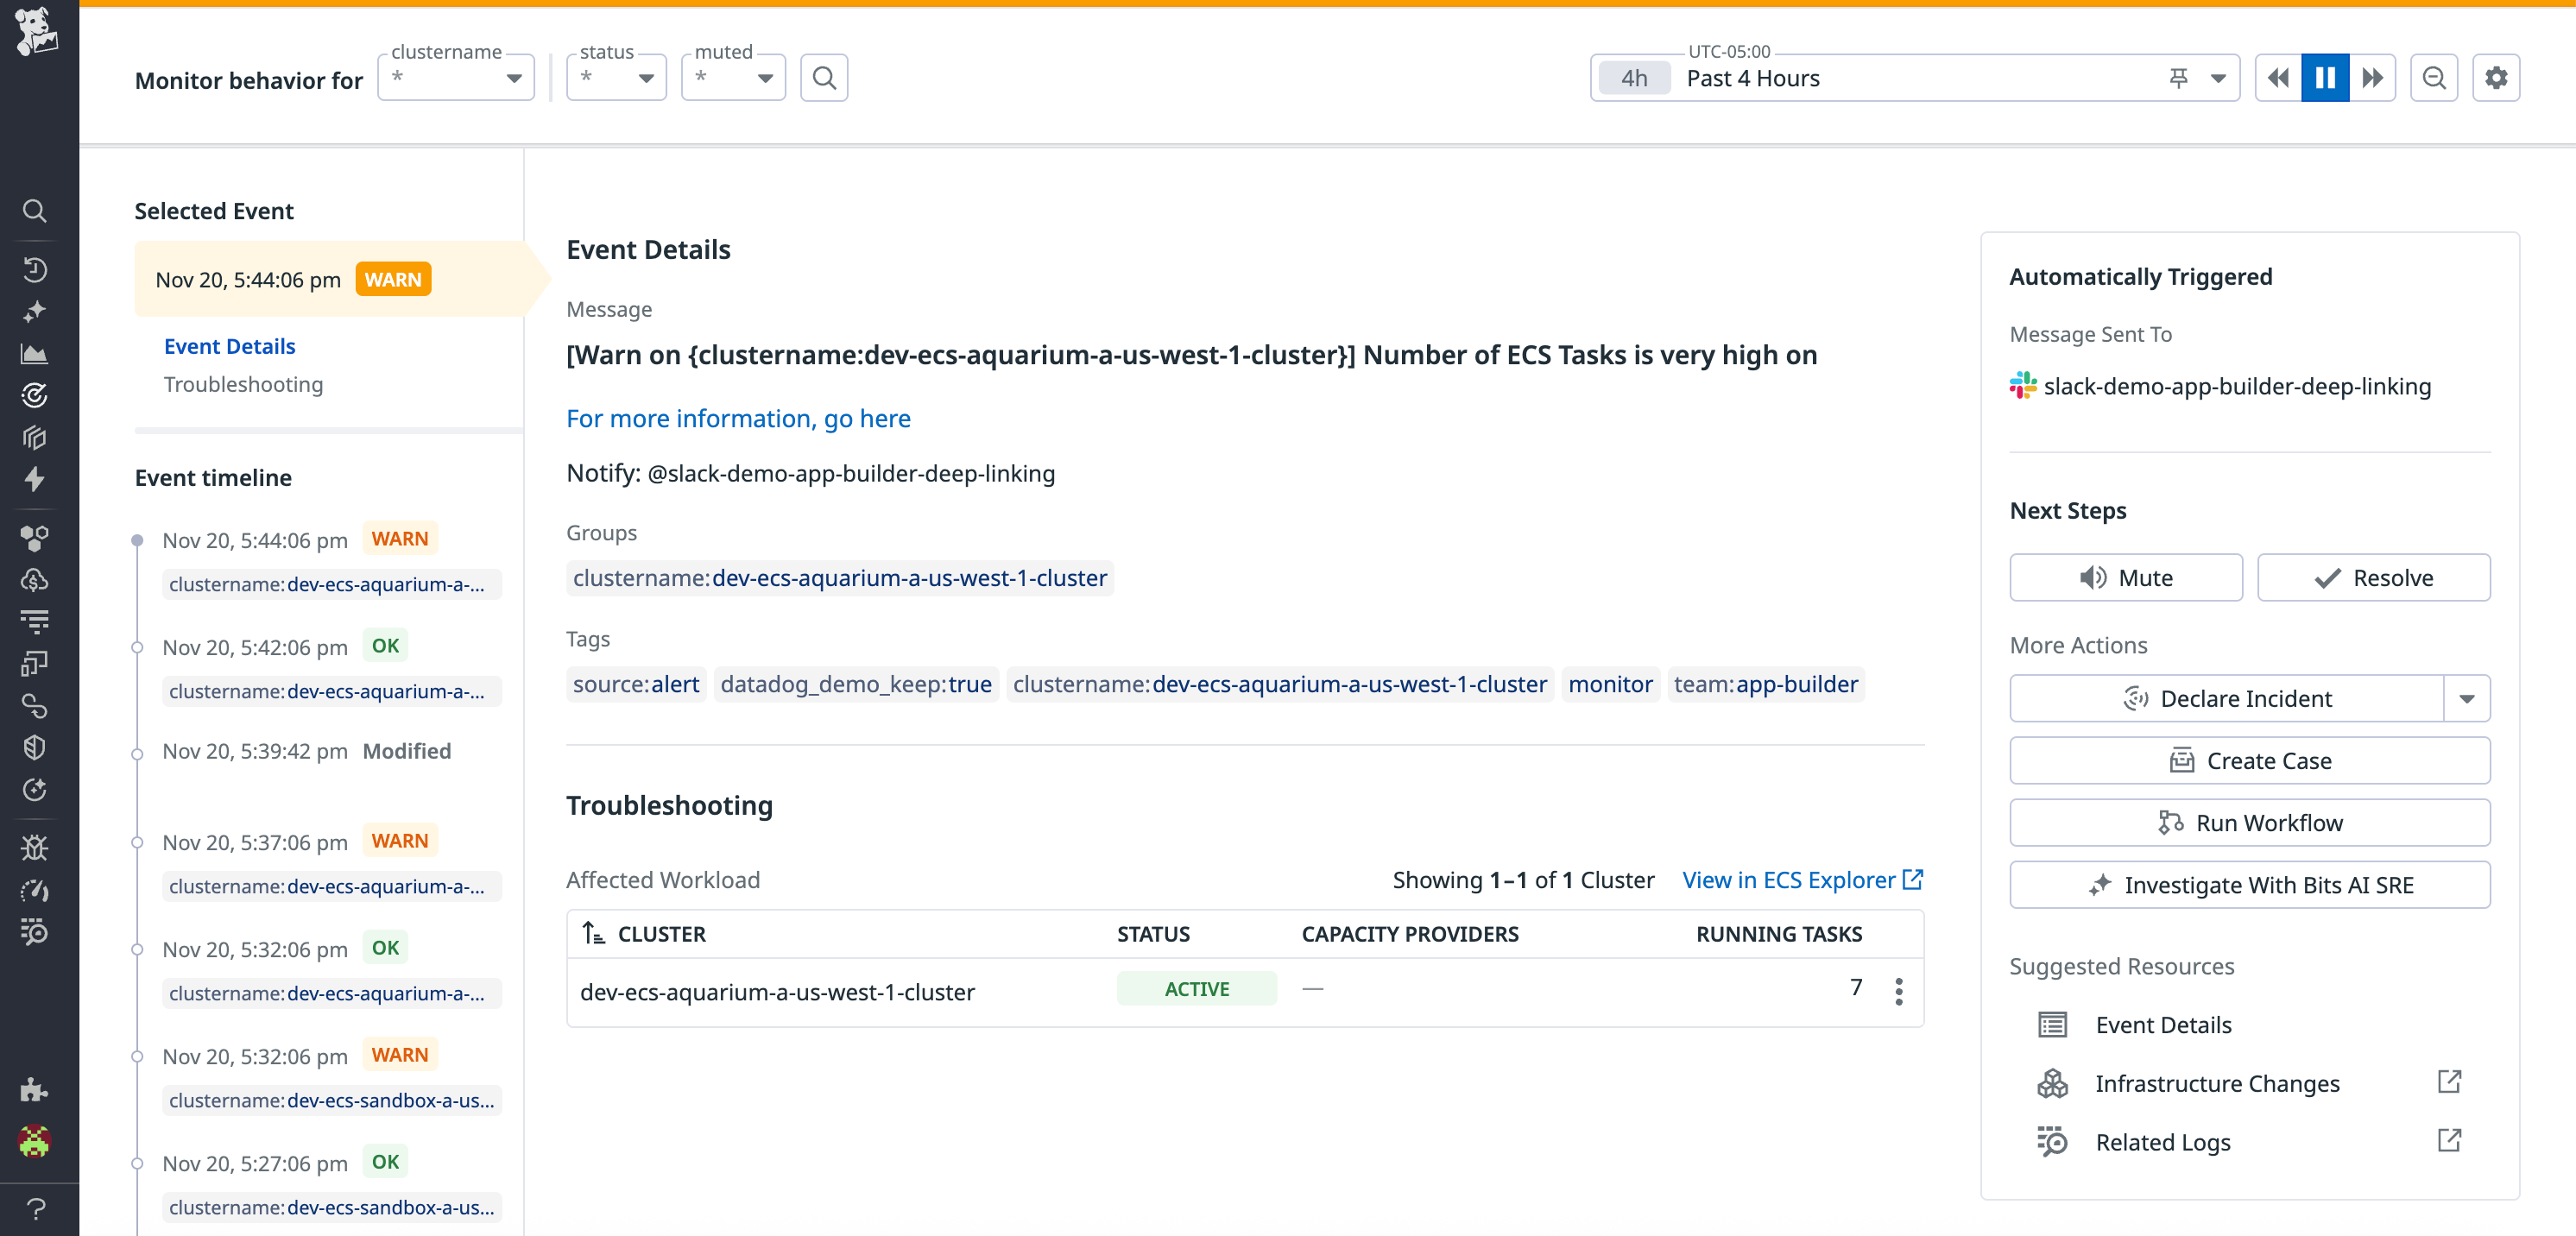Viewport: 2576px width, 1236px height.
Task: Pause live updates with the pause control
Action: click(x=2325, y=77)
